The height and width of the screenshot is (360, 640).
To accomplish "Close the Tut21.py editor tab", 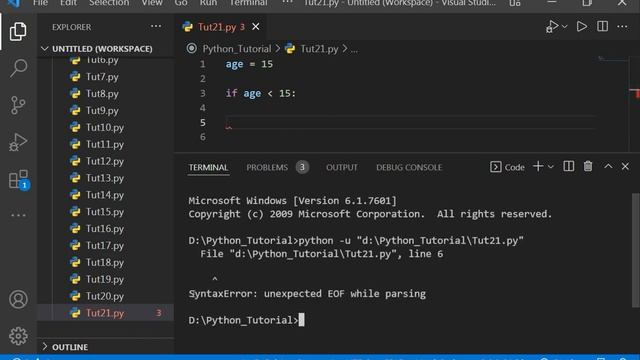I will tap(256, 27).
